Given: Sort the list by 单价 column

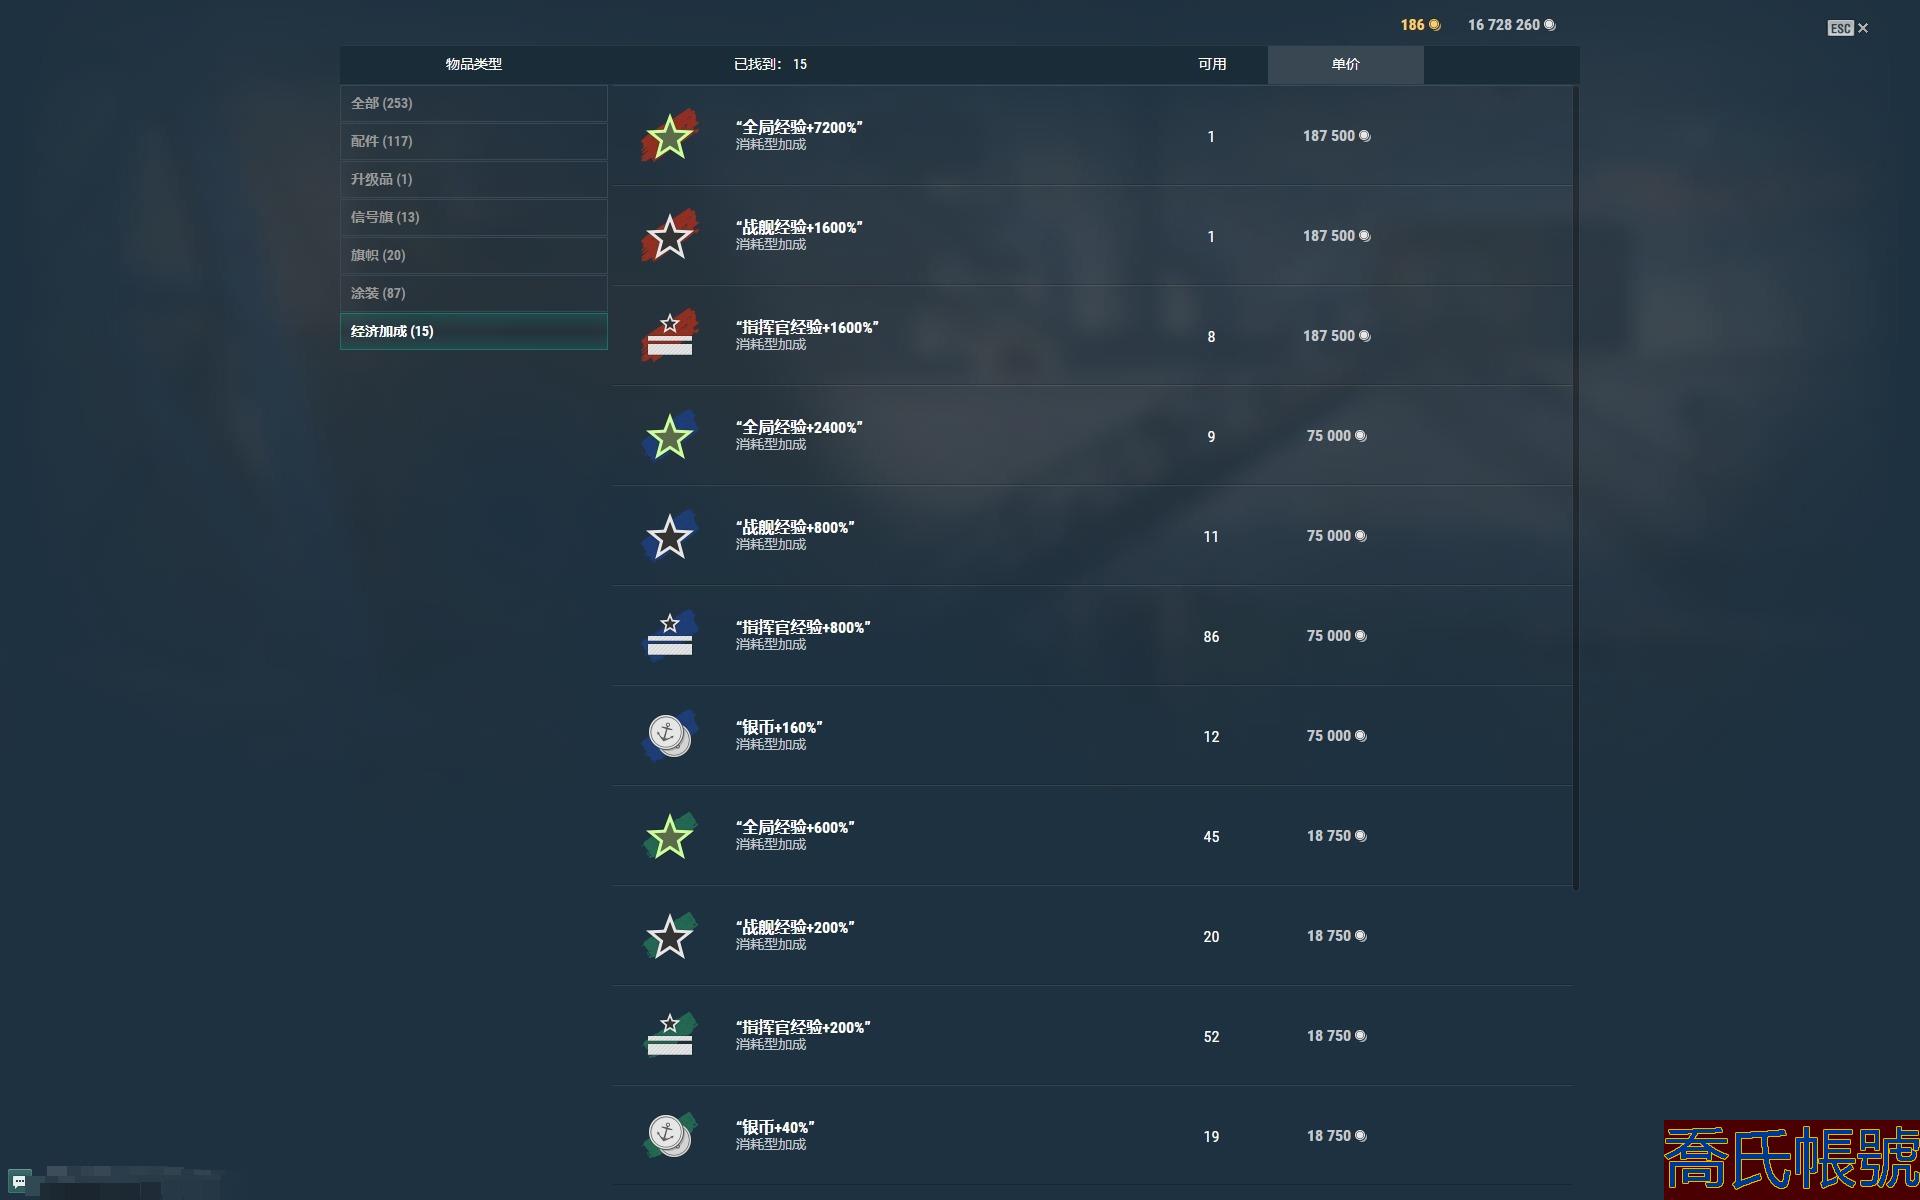Looking at the screenshot, I should [x=1345, y=64].
